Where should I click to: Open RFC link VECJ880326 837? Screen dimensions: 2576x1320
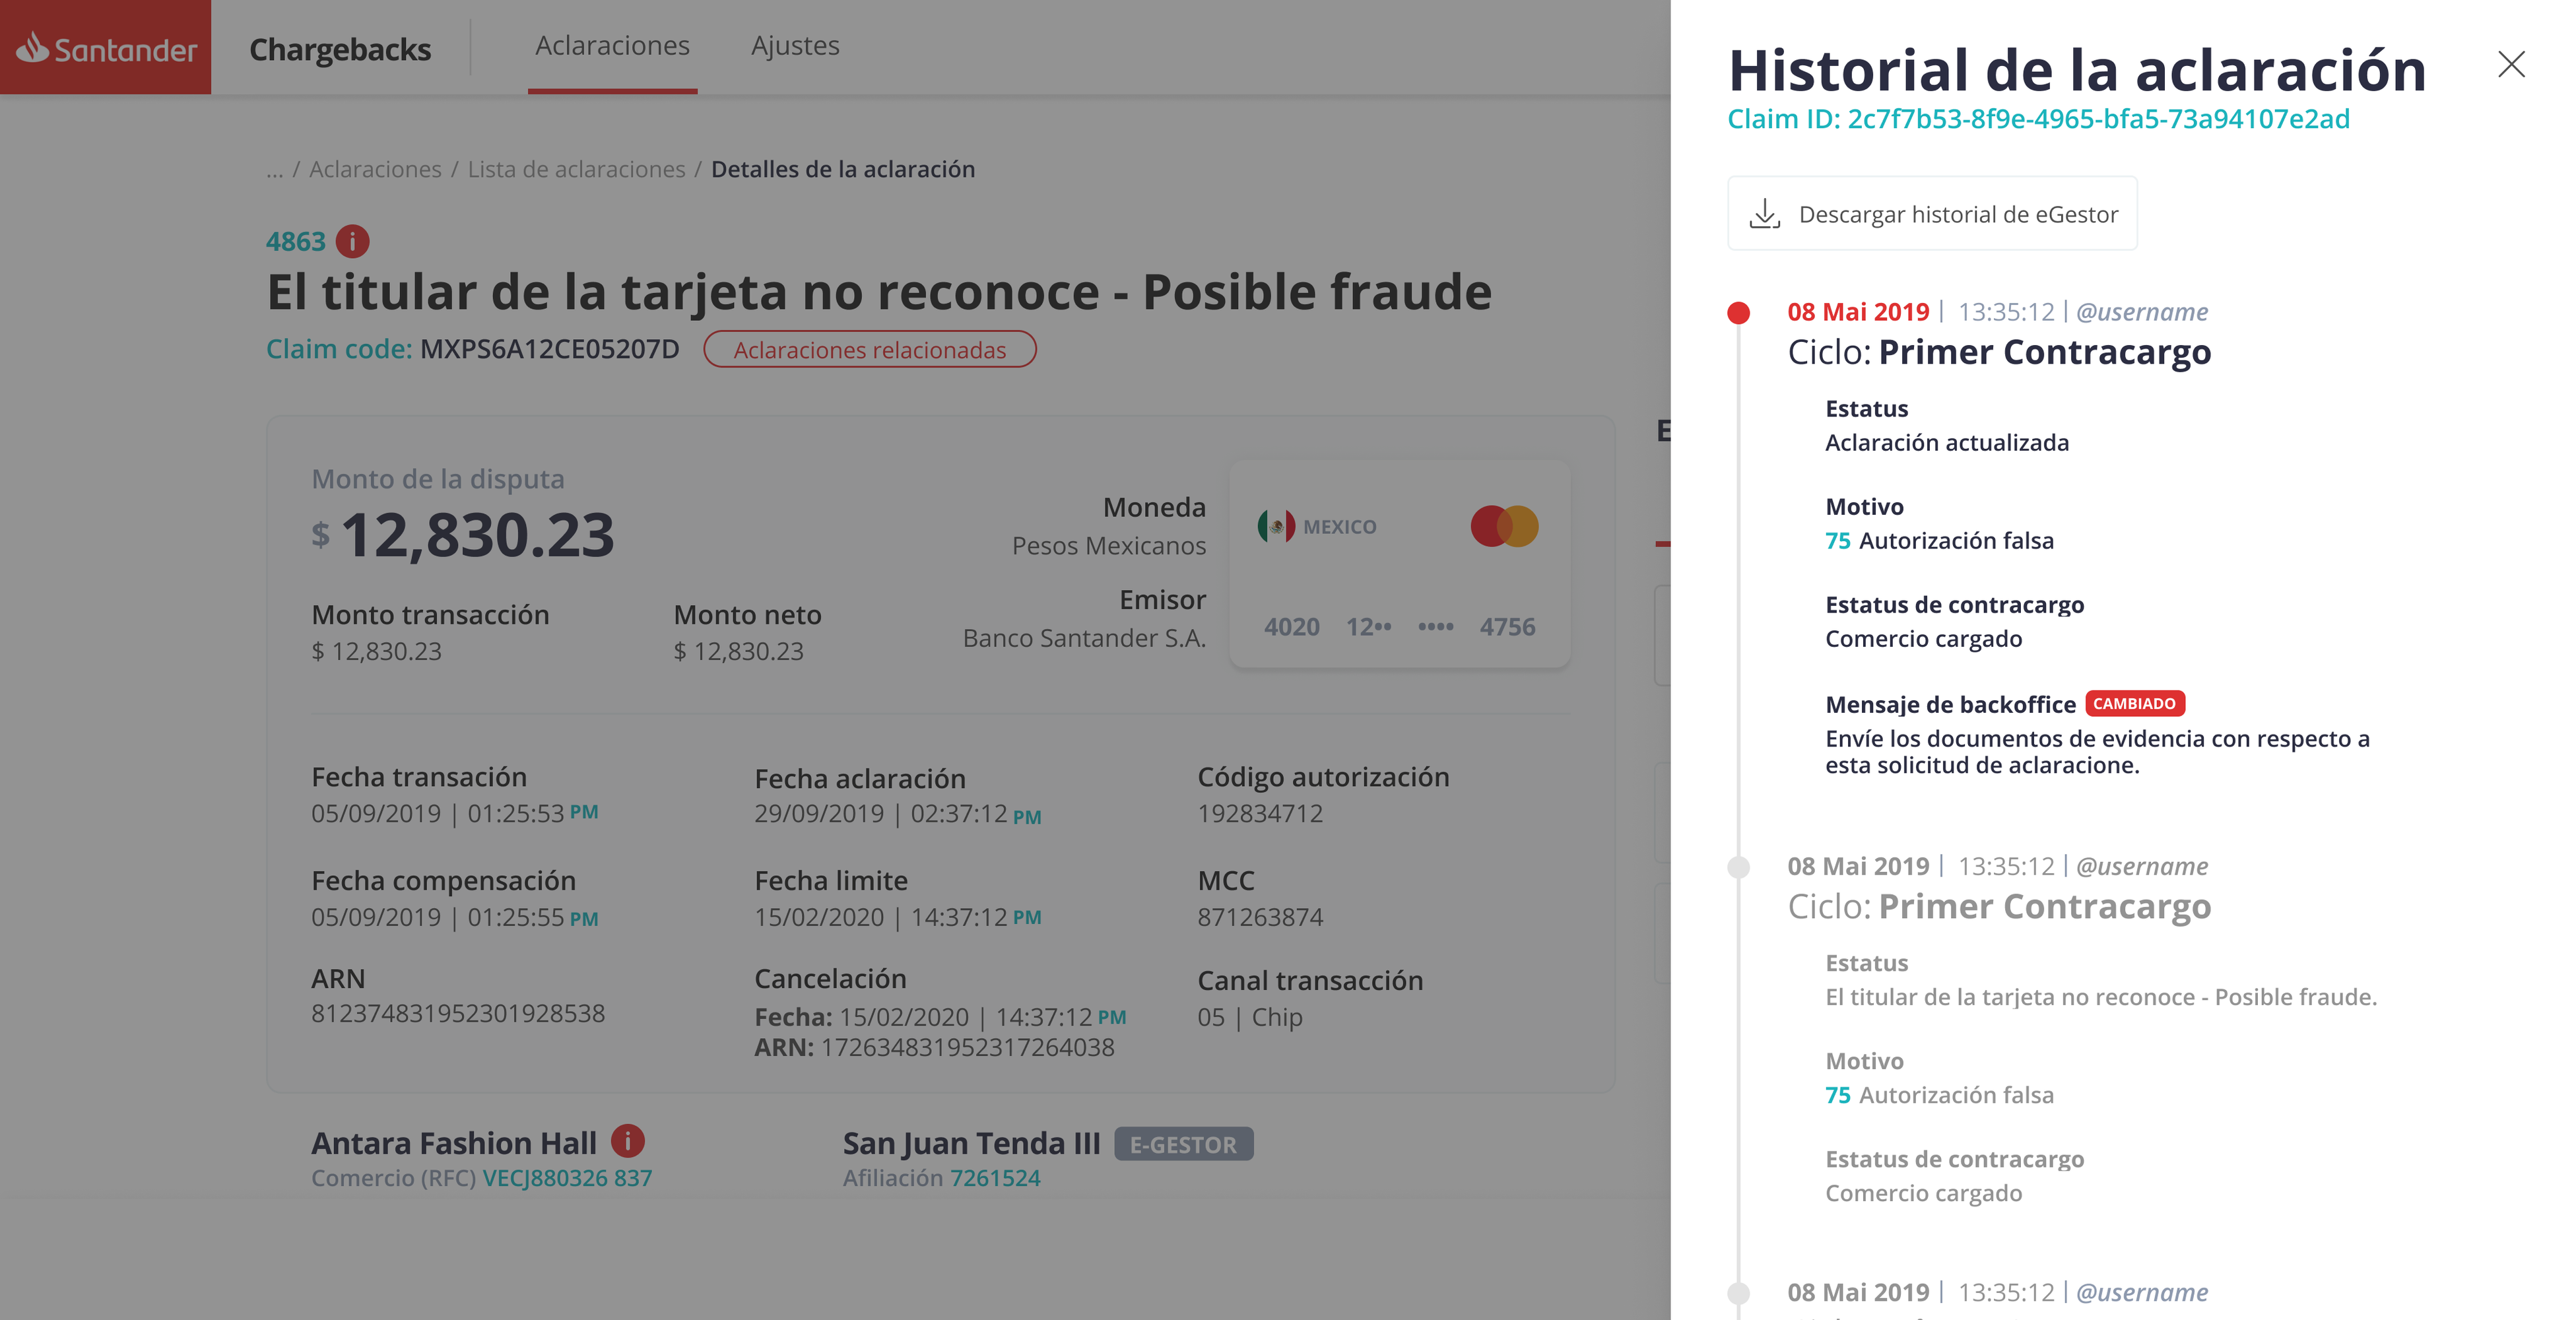(x=567, y=1178)
